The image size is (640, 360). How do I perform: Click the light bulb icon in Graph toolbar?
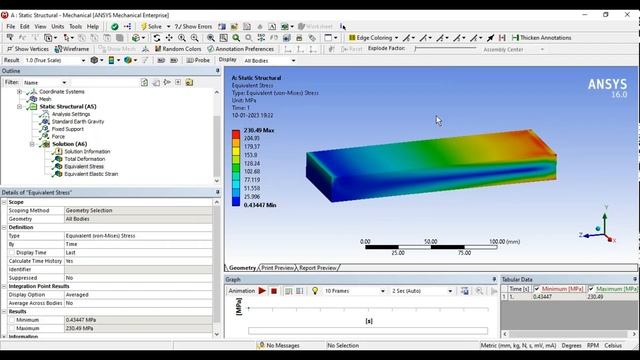click(315, 291)
